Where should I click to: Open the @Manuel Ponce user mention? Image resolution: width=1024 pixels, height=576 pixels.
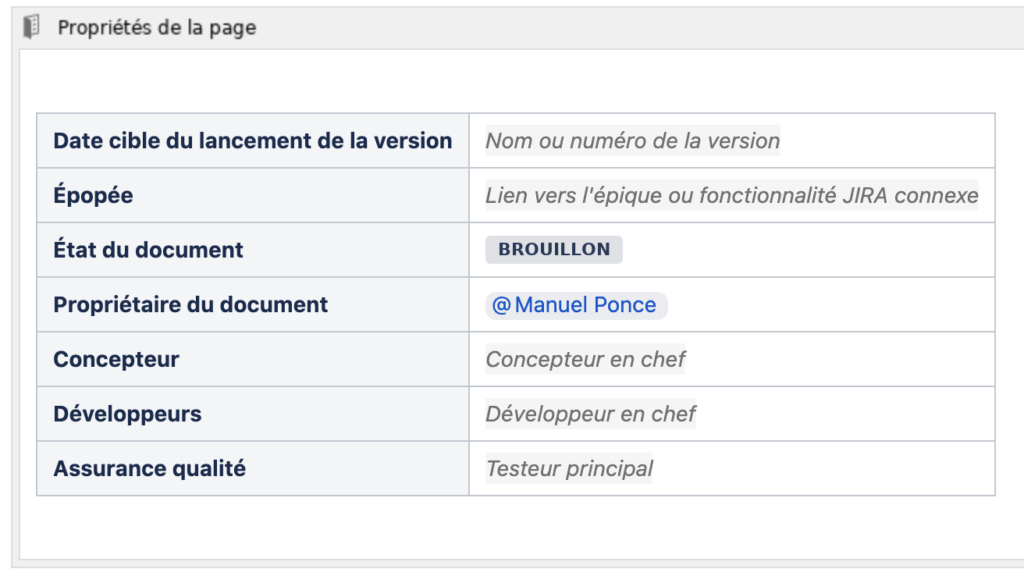point(576,305)
